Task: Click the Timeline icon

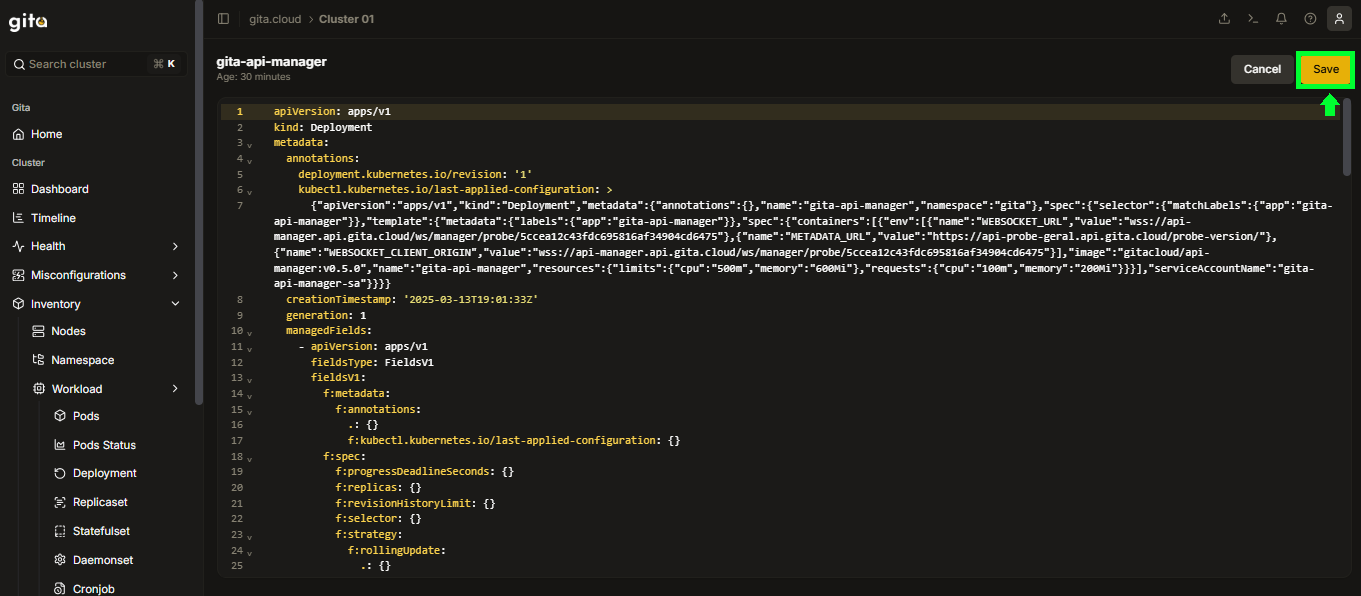Action: click(x=18, y=218)
